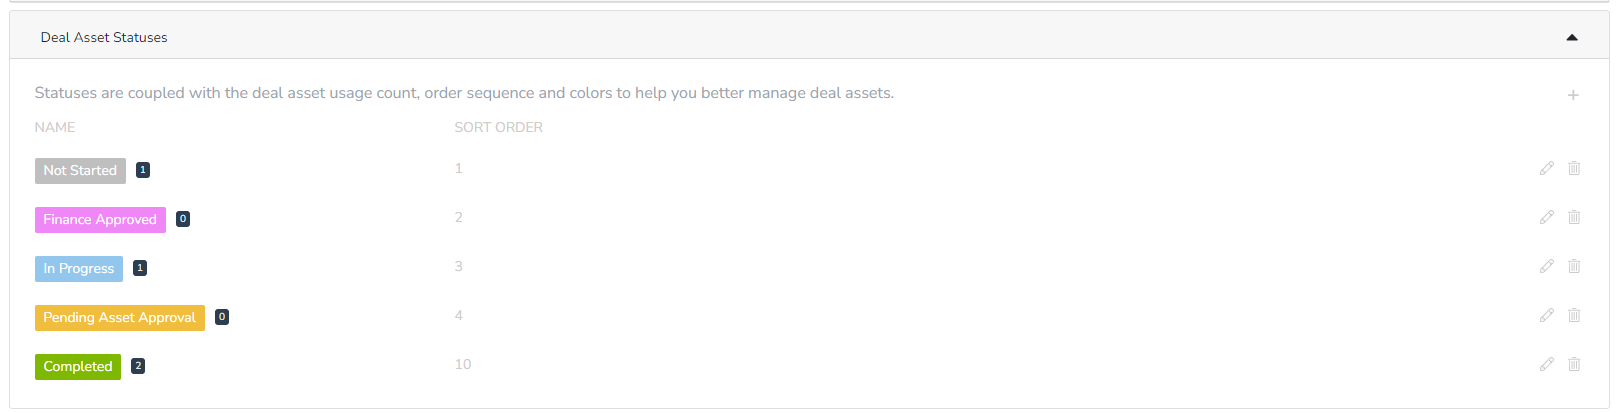Click the Deal Asset Statuses header title
Viewport: 1622px width, 413px height.
point(104,37)
